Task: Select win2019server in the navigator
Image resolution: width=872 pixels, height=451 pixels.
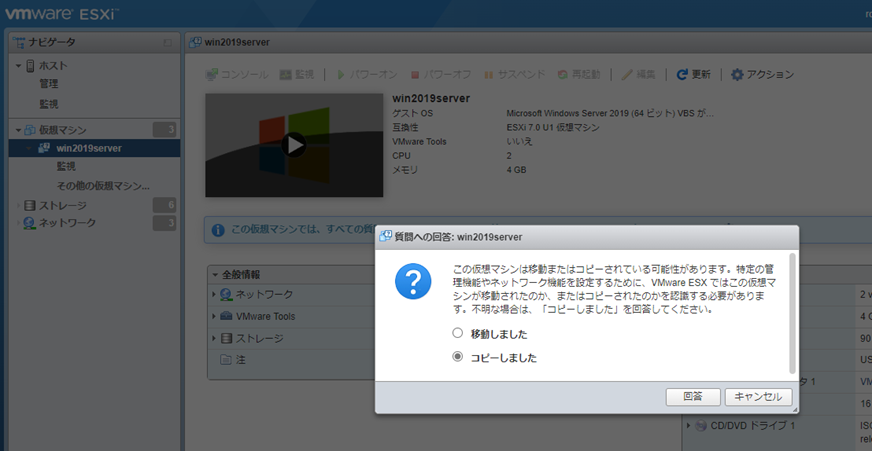Action: coord(88,148)
